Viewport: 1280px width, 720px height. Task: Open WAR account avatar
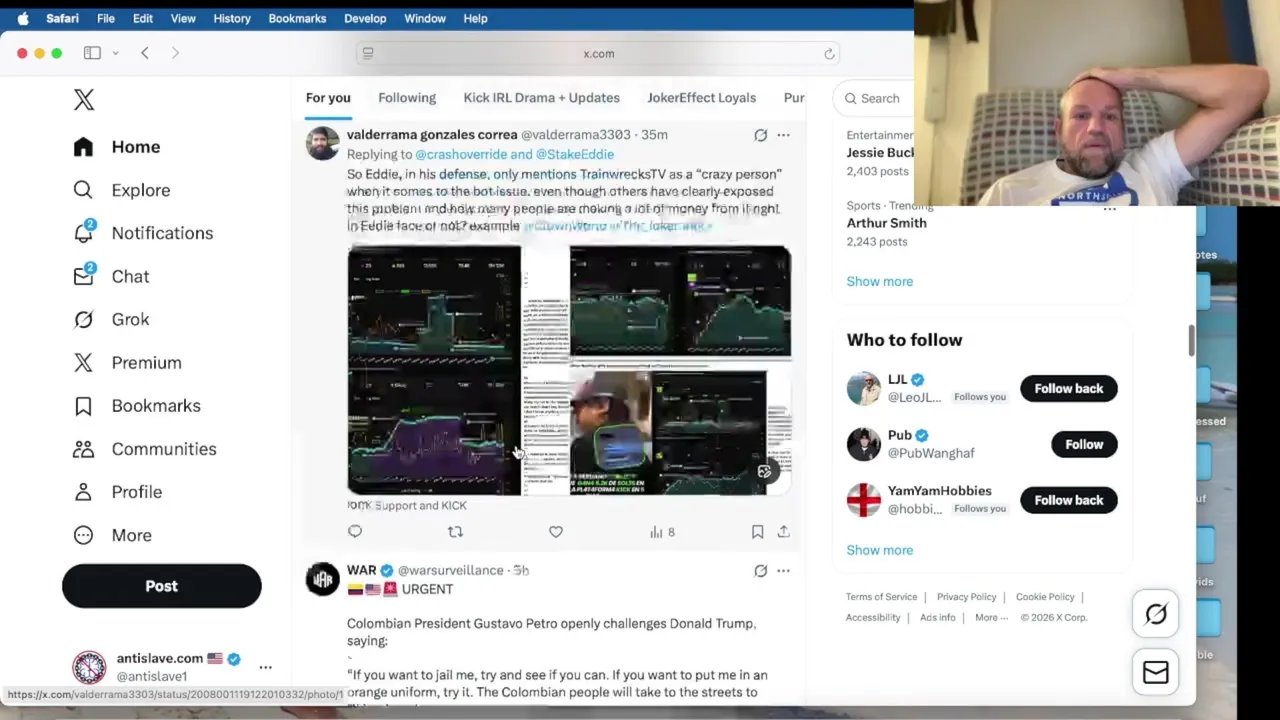(323, 579)
